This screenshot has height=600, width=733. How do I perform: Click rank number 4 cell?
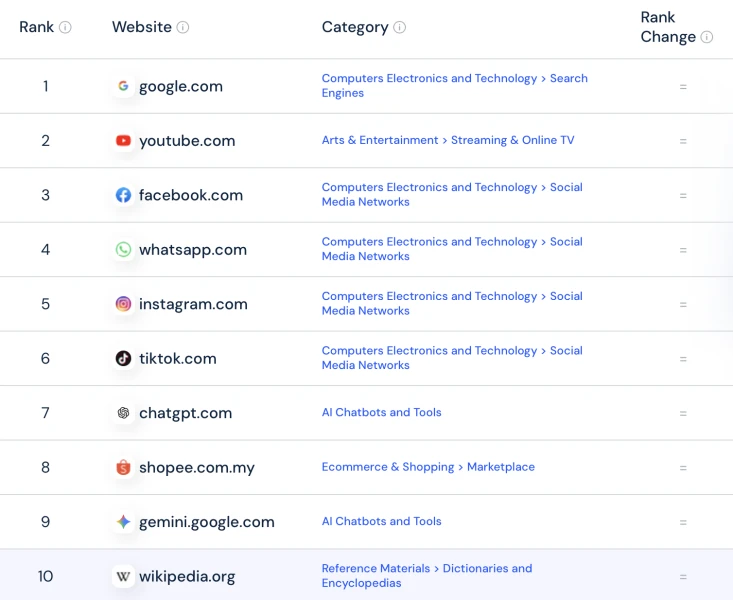point(45,249)
